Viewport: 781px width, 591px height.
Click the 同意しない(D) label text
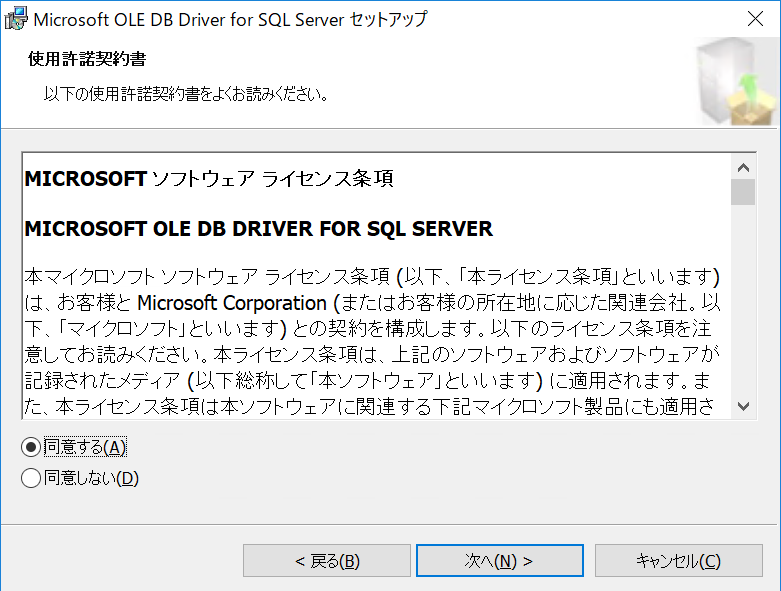(91, 479)
